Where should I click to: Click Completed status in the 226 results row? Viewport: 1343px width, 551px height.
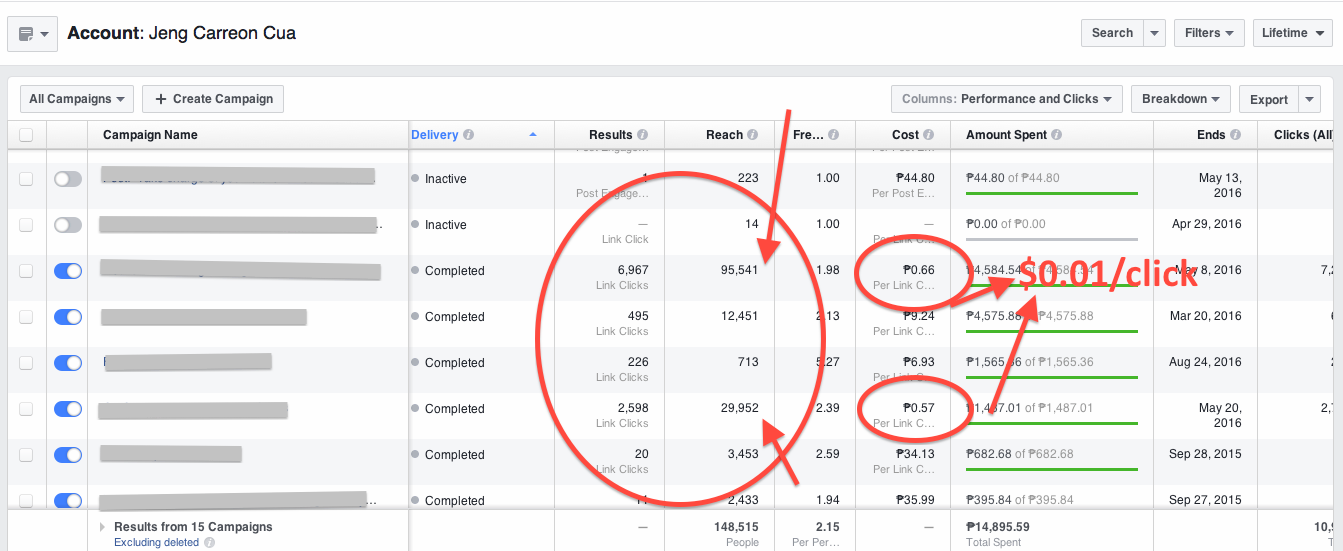(x=454, y=363)
